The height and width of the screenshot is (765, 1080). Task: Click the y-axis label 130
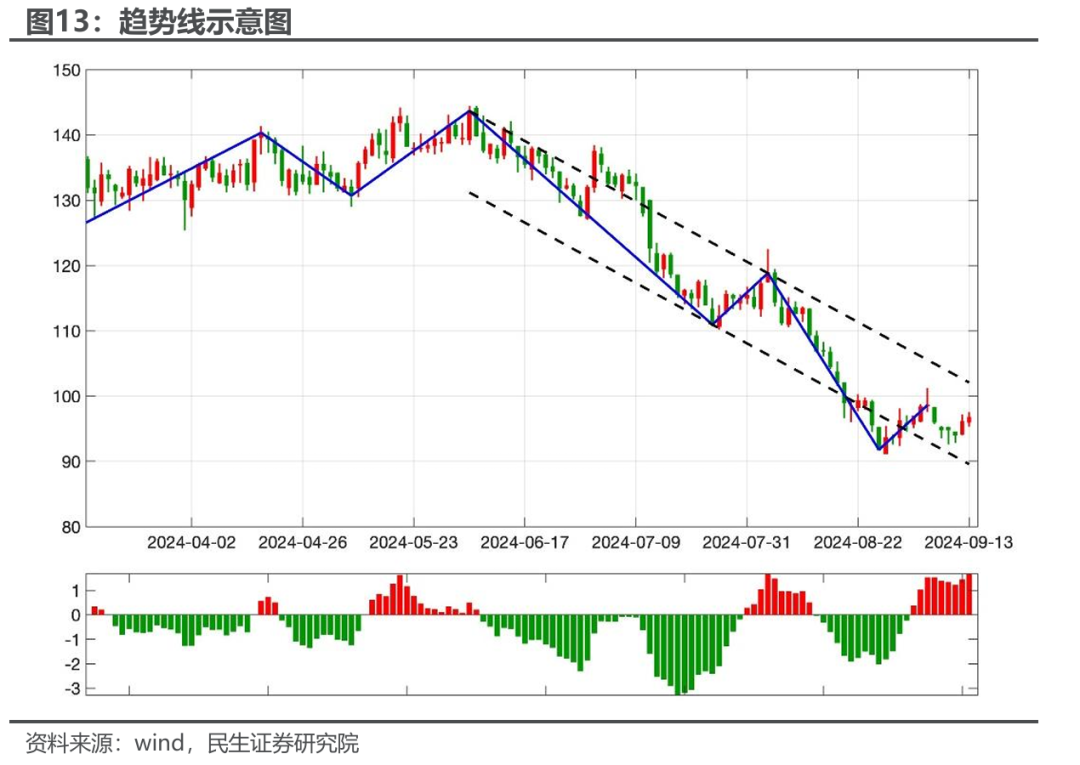(x=67, y=201)
